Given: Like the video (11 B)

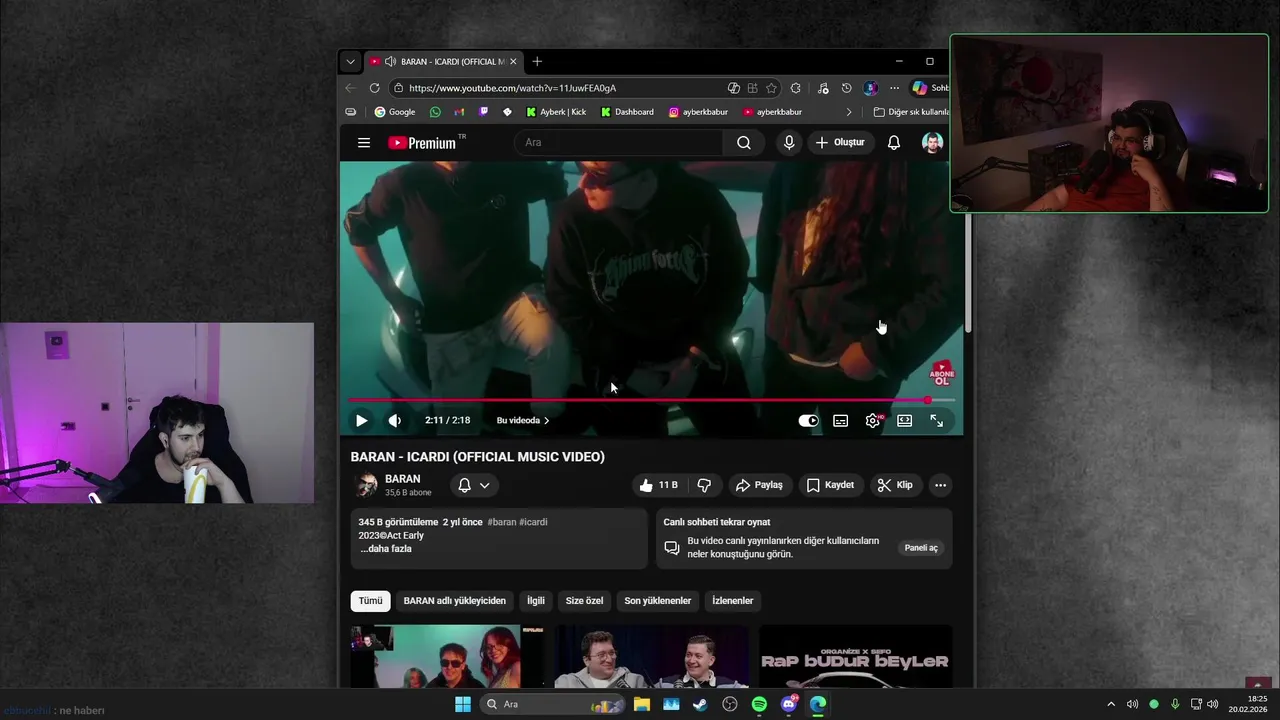Looking at the screenshot, I should click(x=658, y=485).
